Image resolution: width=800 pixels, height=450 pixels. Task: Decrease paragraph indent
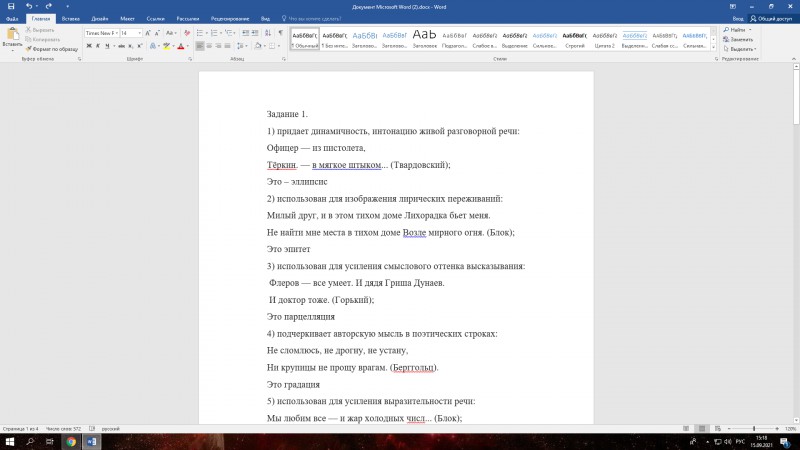point(245,33)
